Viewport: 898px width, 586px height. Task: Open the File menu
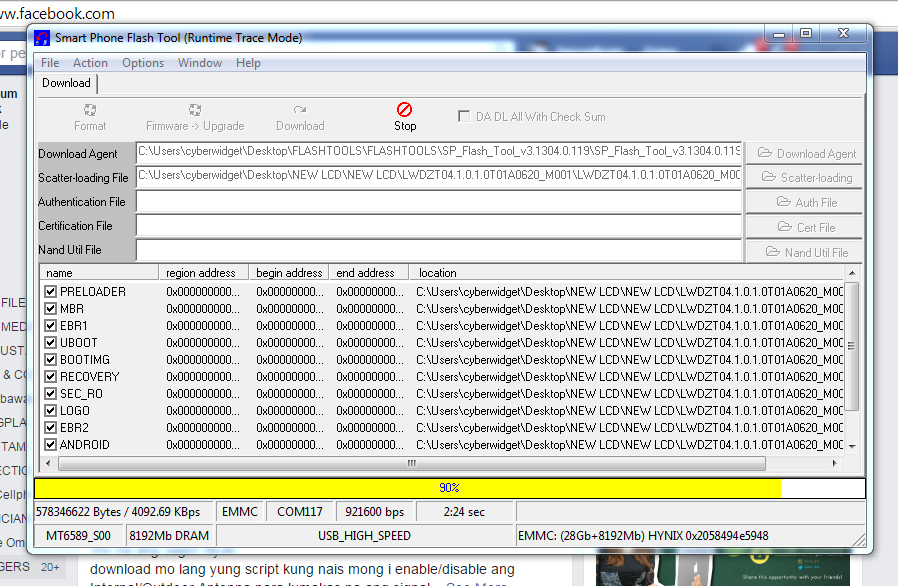click(50, 63)
